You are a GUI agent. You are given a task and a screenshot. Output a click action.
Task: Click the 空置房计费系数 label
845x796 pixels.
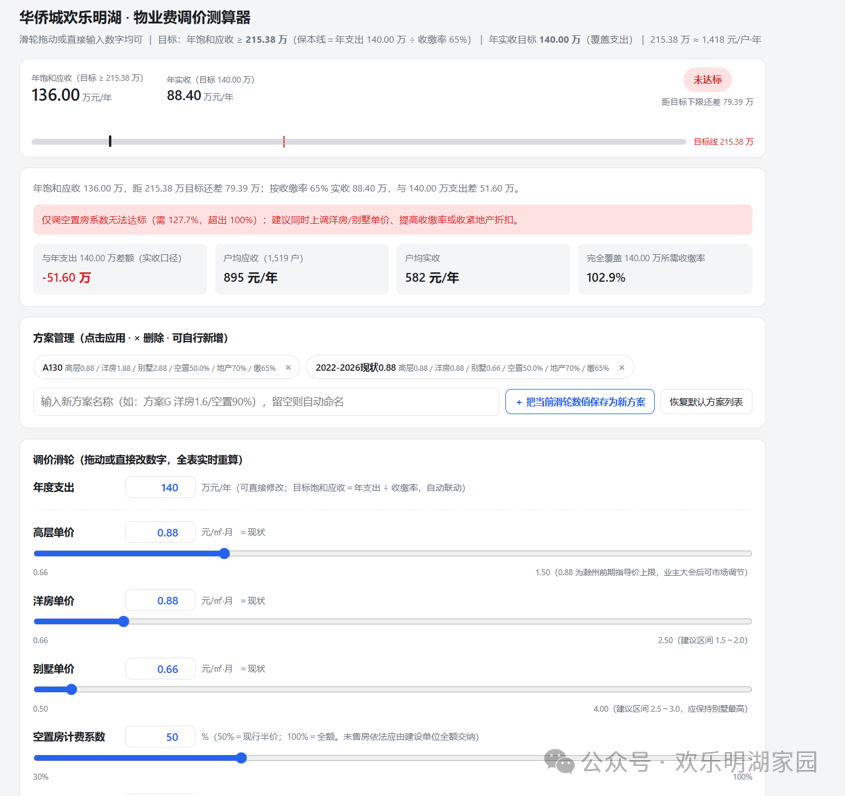tap(69, 737)
